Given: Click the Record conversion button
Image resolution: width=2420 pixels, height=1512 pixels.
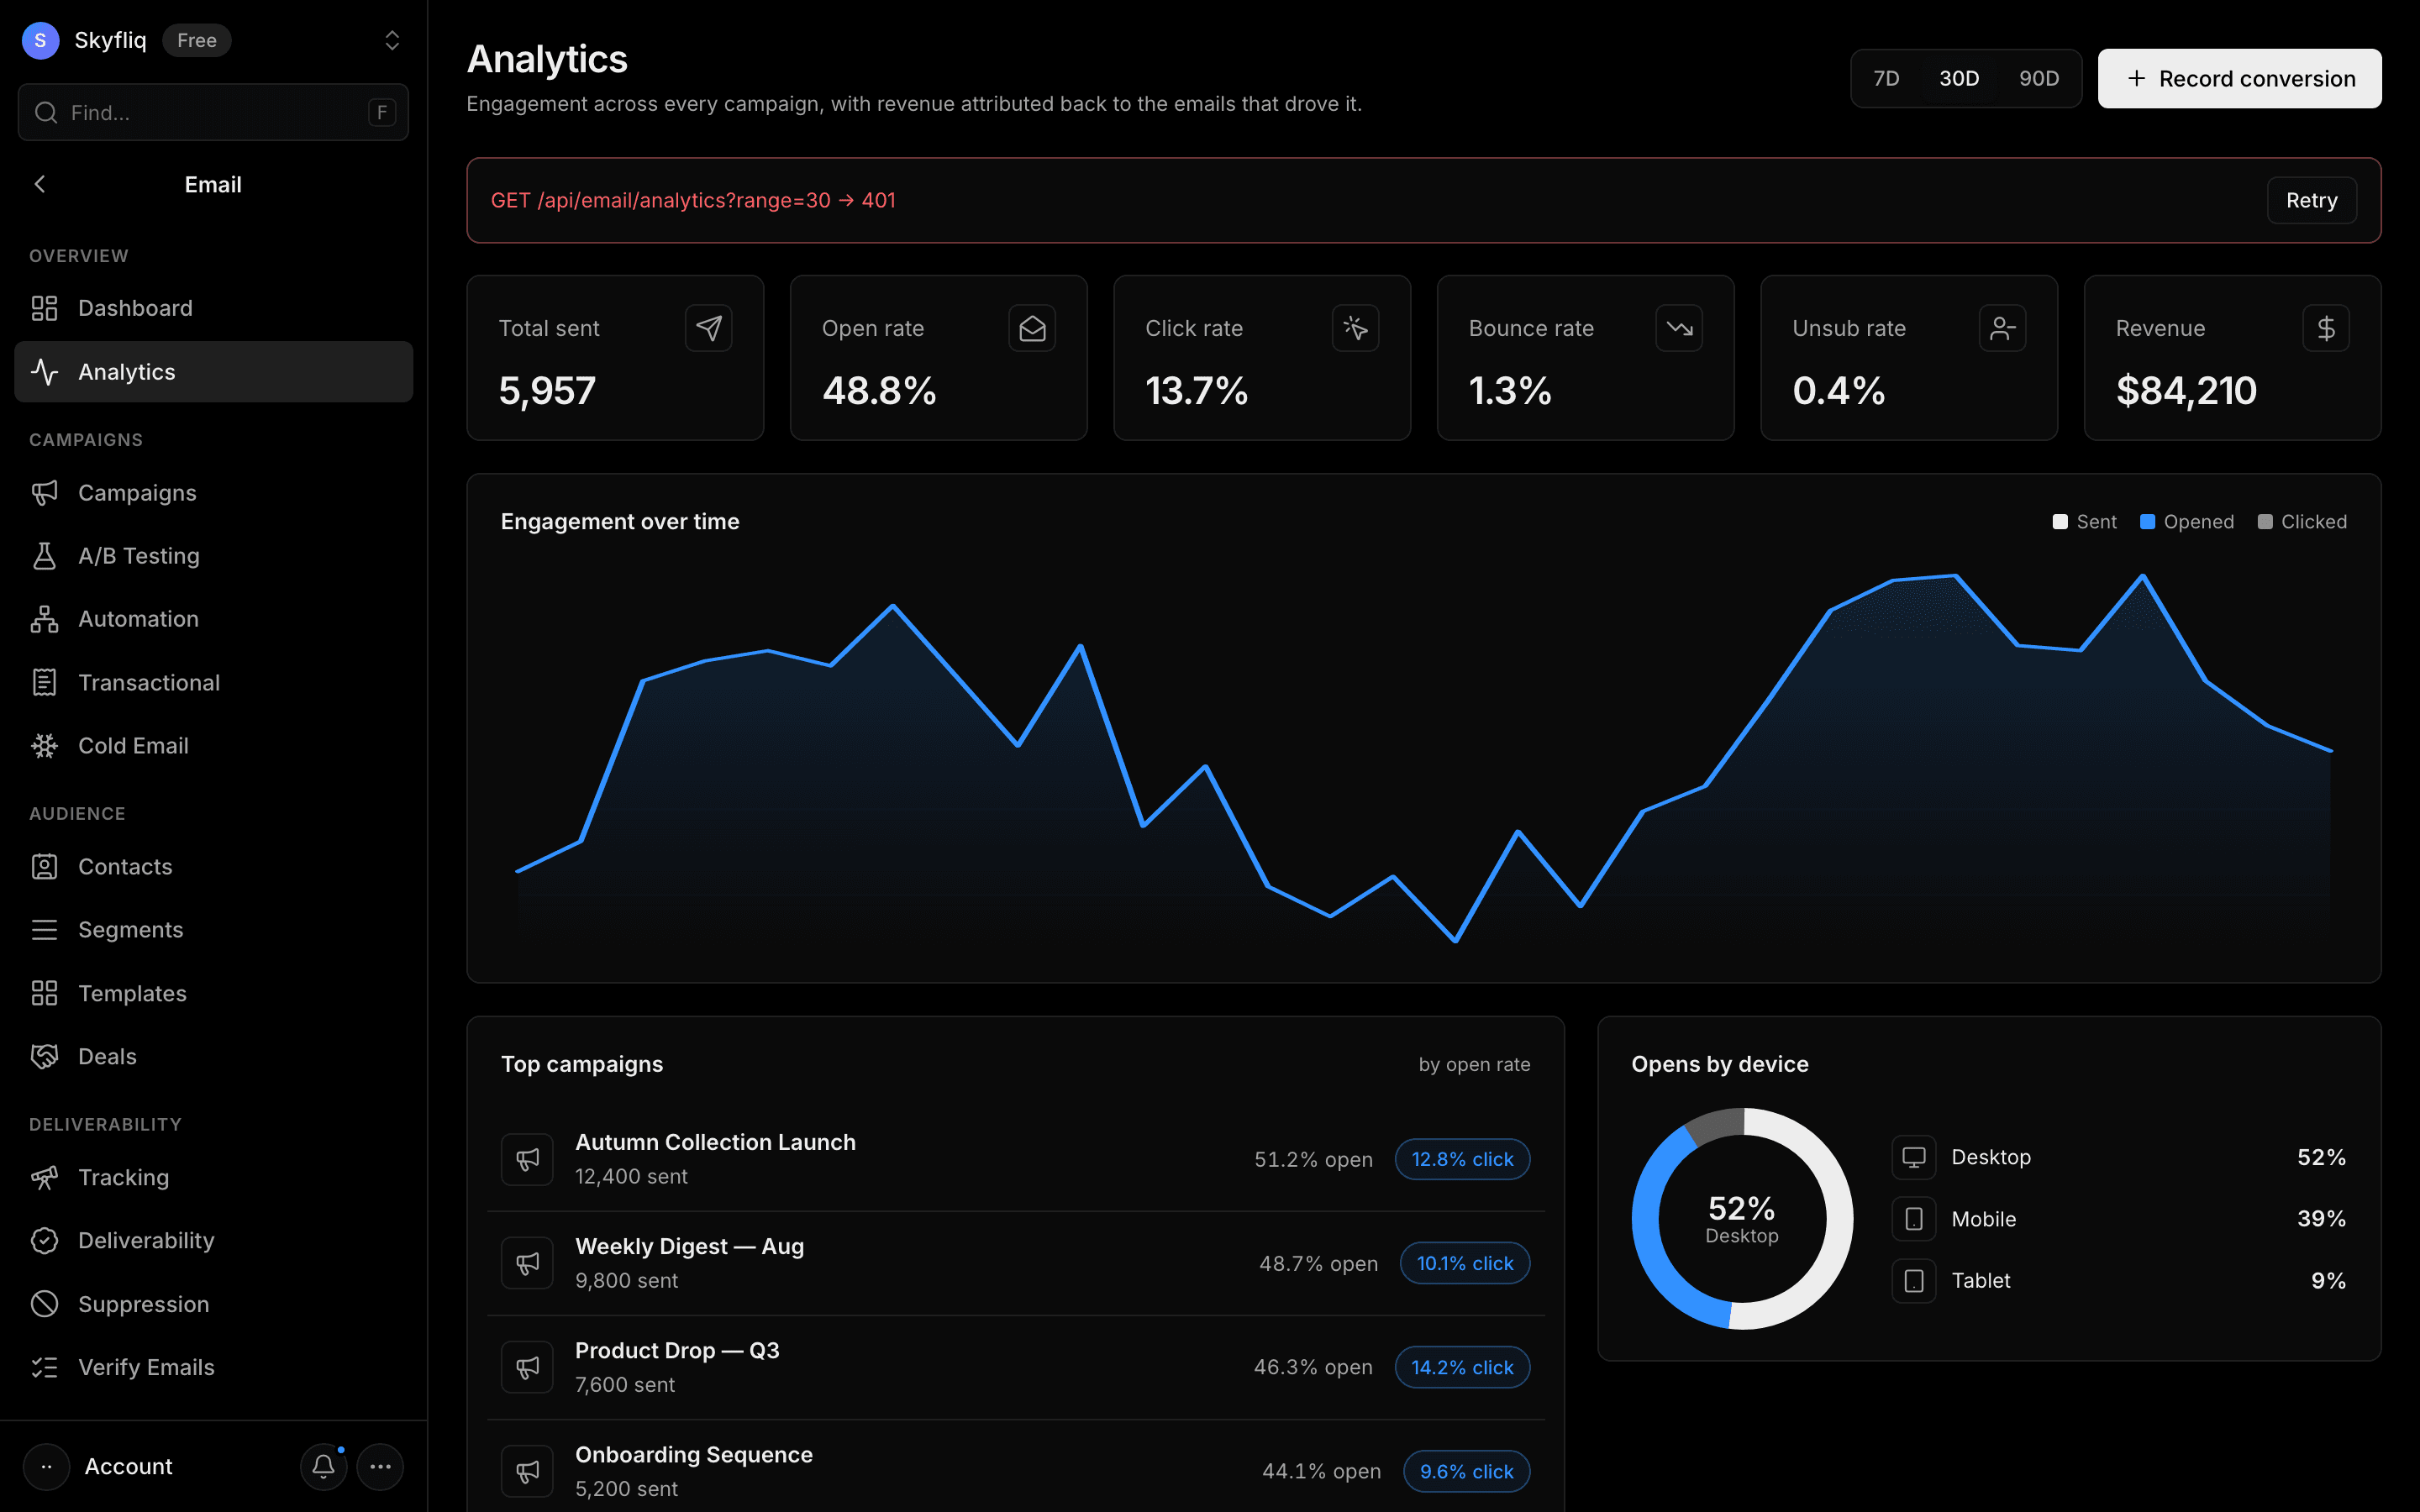Looking at the screenshot, I should pos(2239,78).
